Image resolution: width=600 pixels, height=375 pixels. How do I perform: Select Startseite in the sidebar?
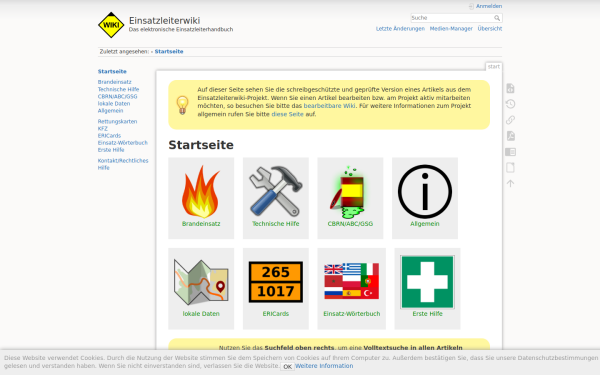[112, 72]
